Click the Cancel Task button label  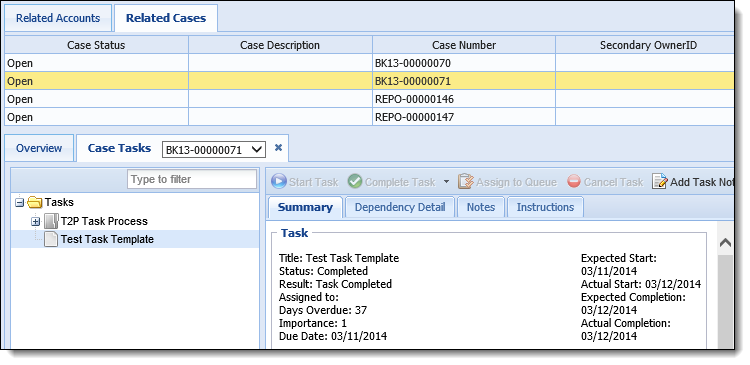[614, 182]
